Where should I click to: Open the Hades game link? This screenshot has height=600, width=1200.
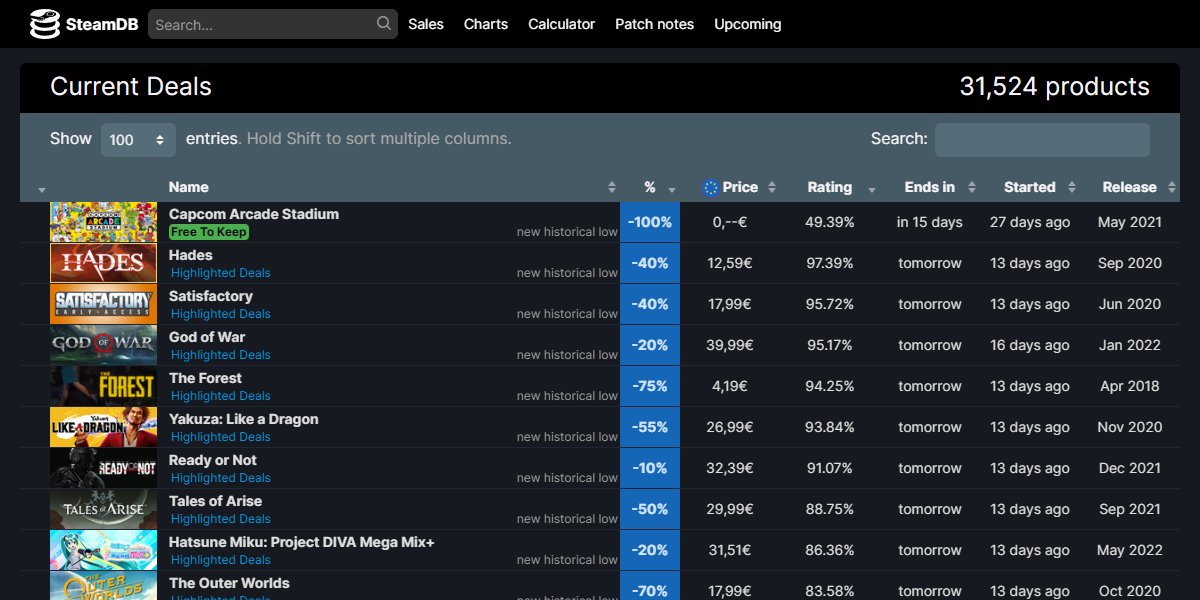191,255
